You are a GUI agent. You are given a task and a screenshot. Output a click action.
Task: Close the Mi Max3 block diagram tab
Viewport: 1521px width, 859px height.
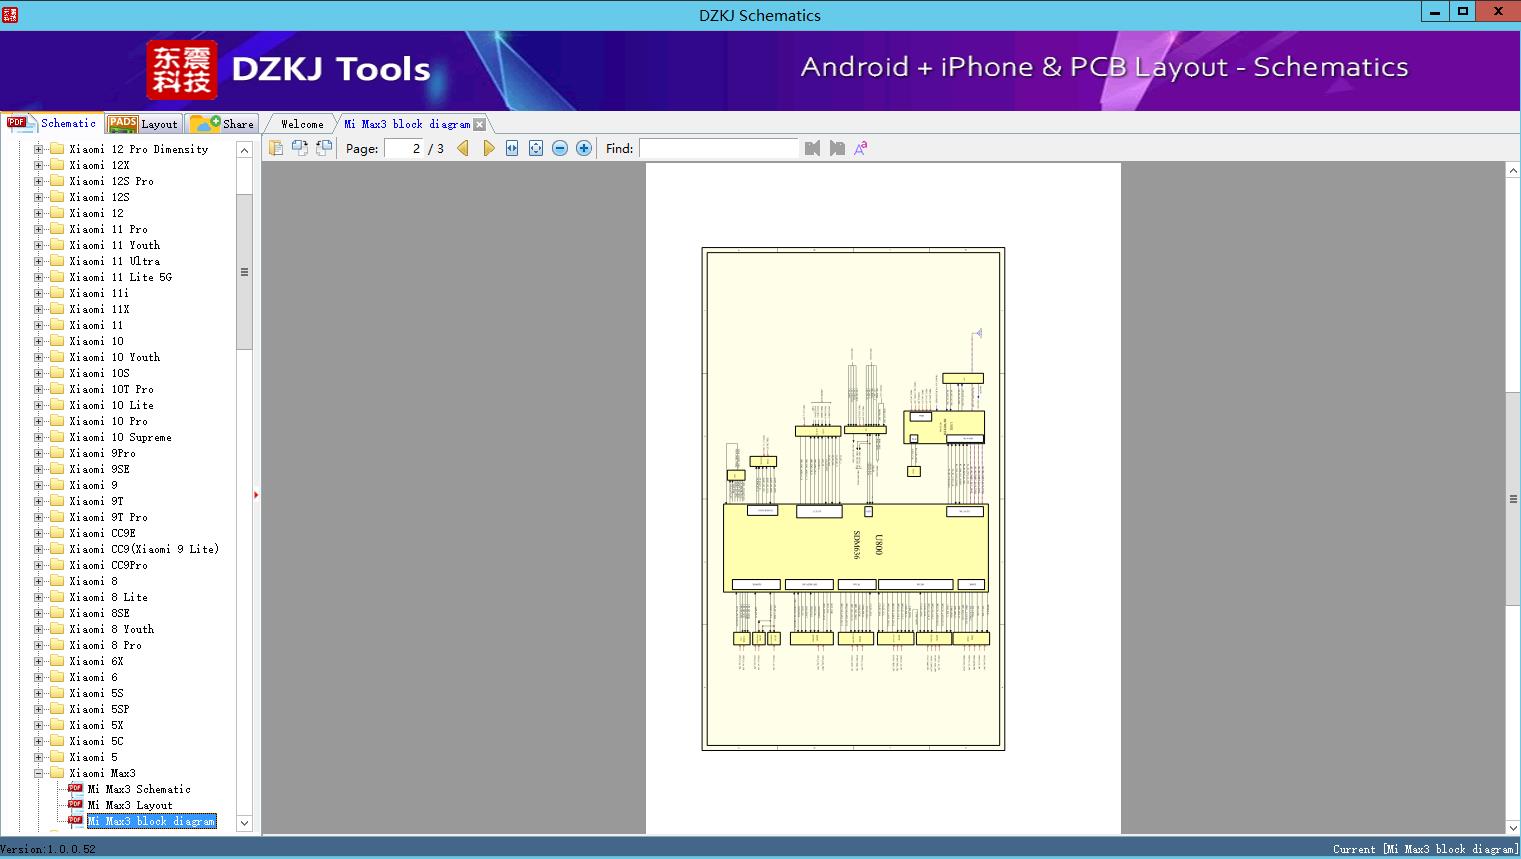coord(480,125)
